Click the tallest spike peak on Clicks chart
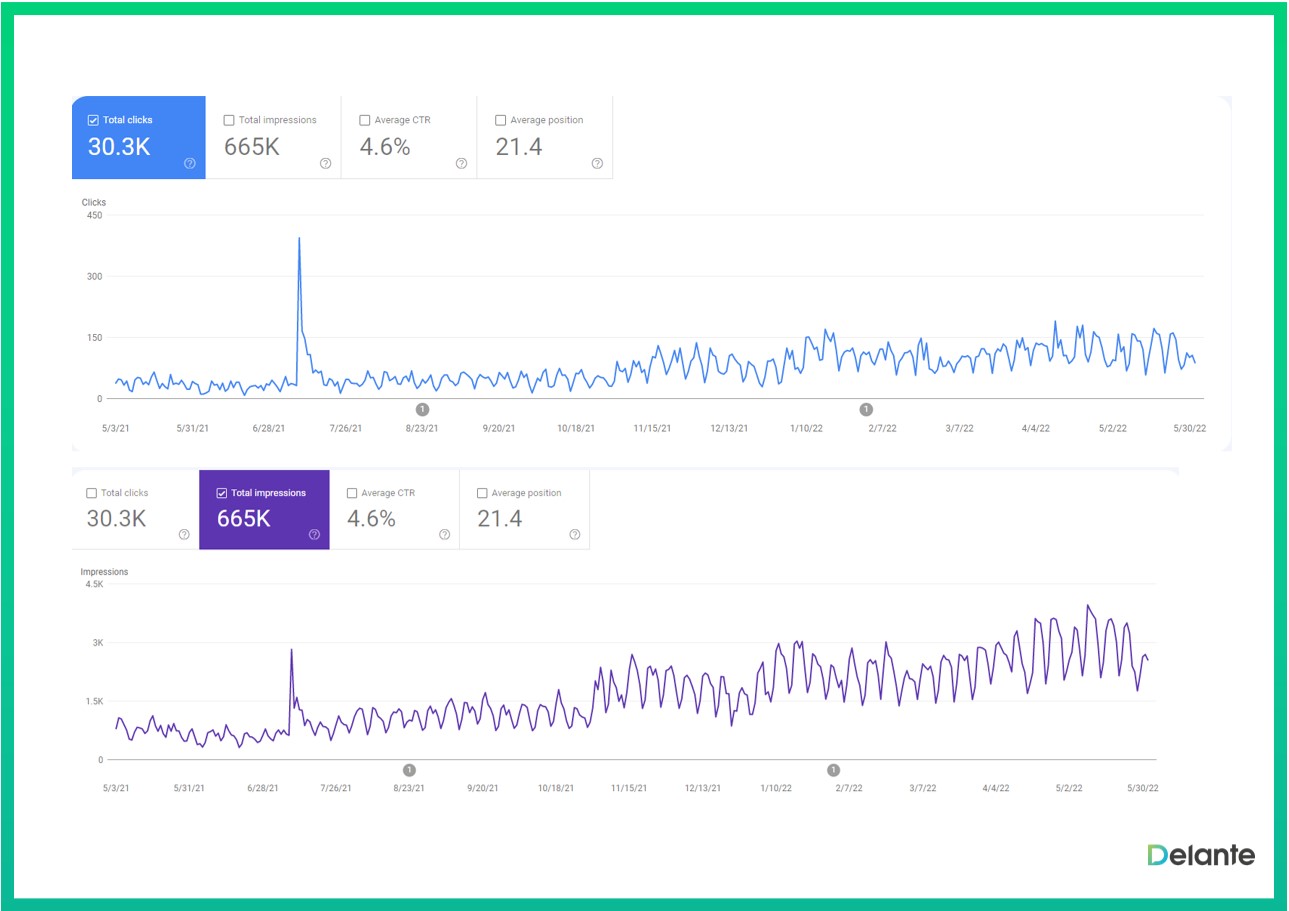1289x911 pixels. point(299,239)
